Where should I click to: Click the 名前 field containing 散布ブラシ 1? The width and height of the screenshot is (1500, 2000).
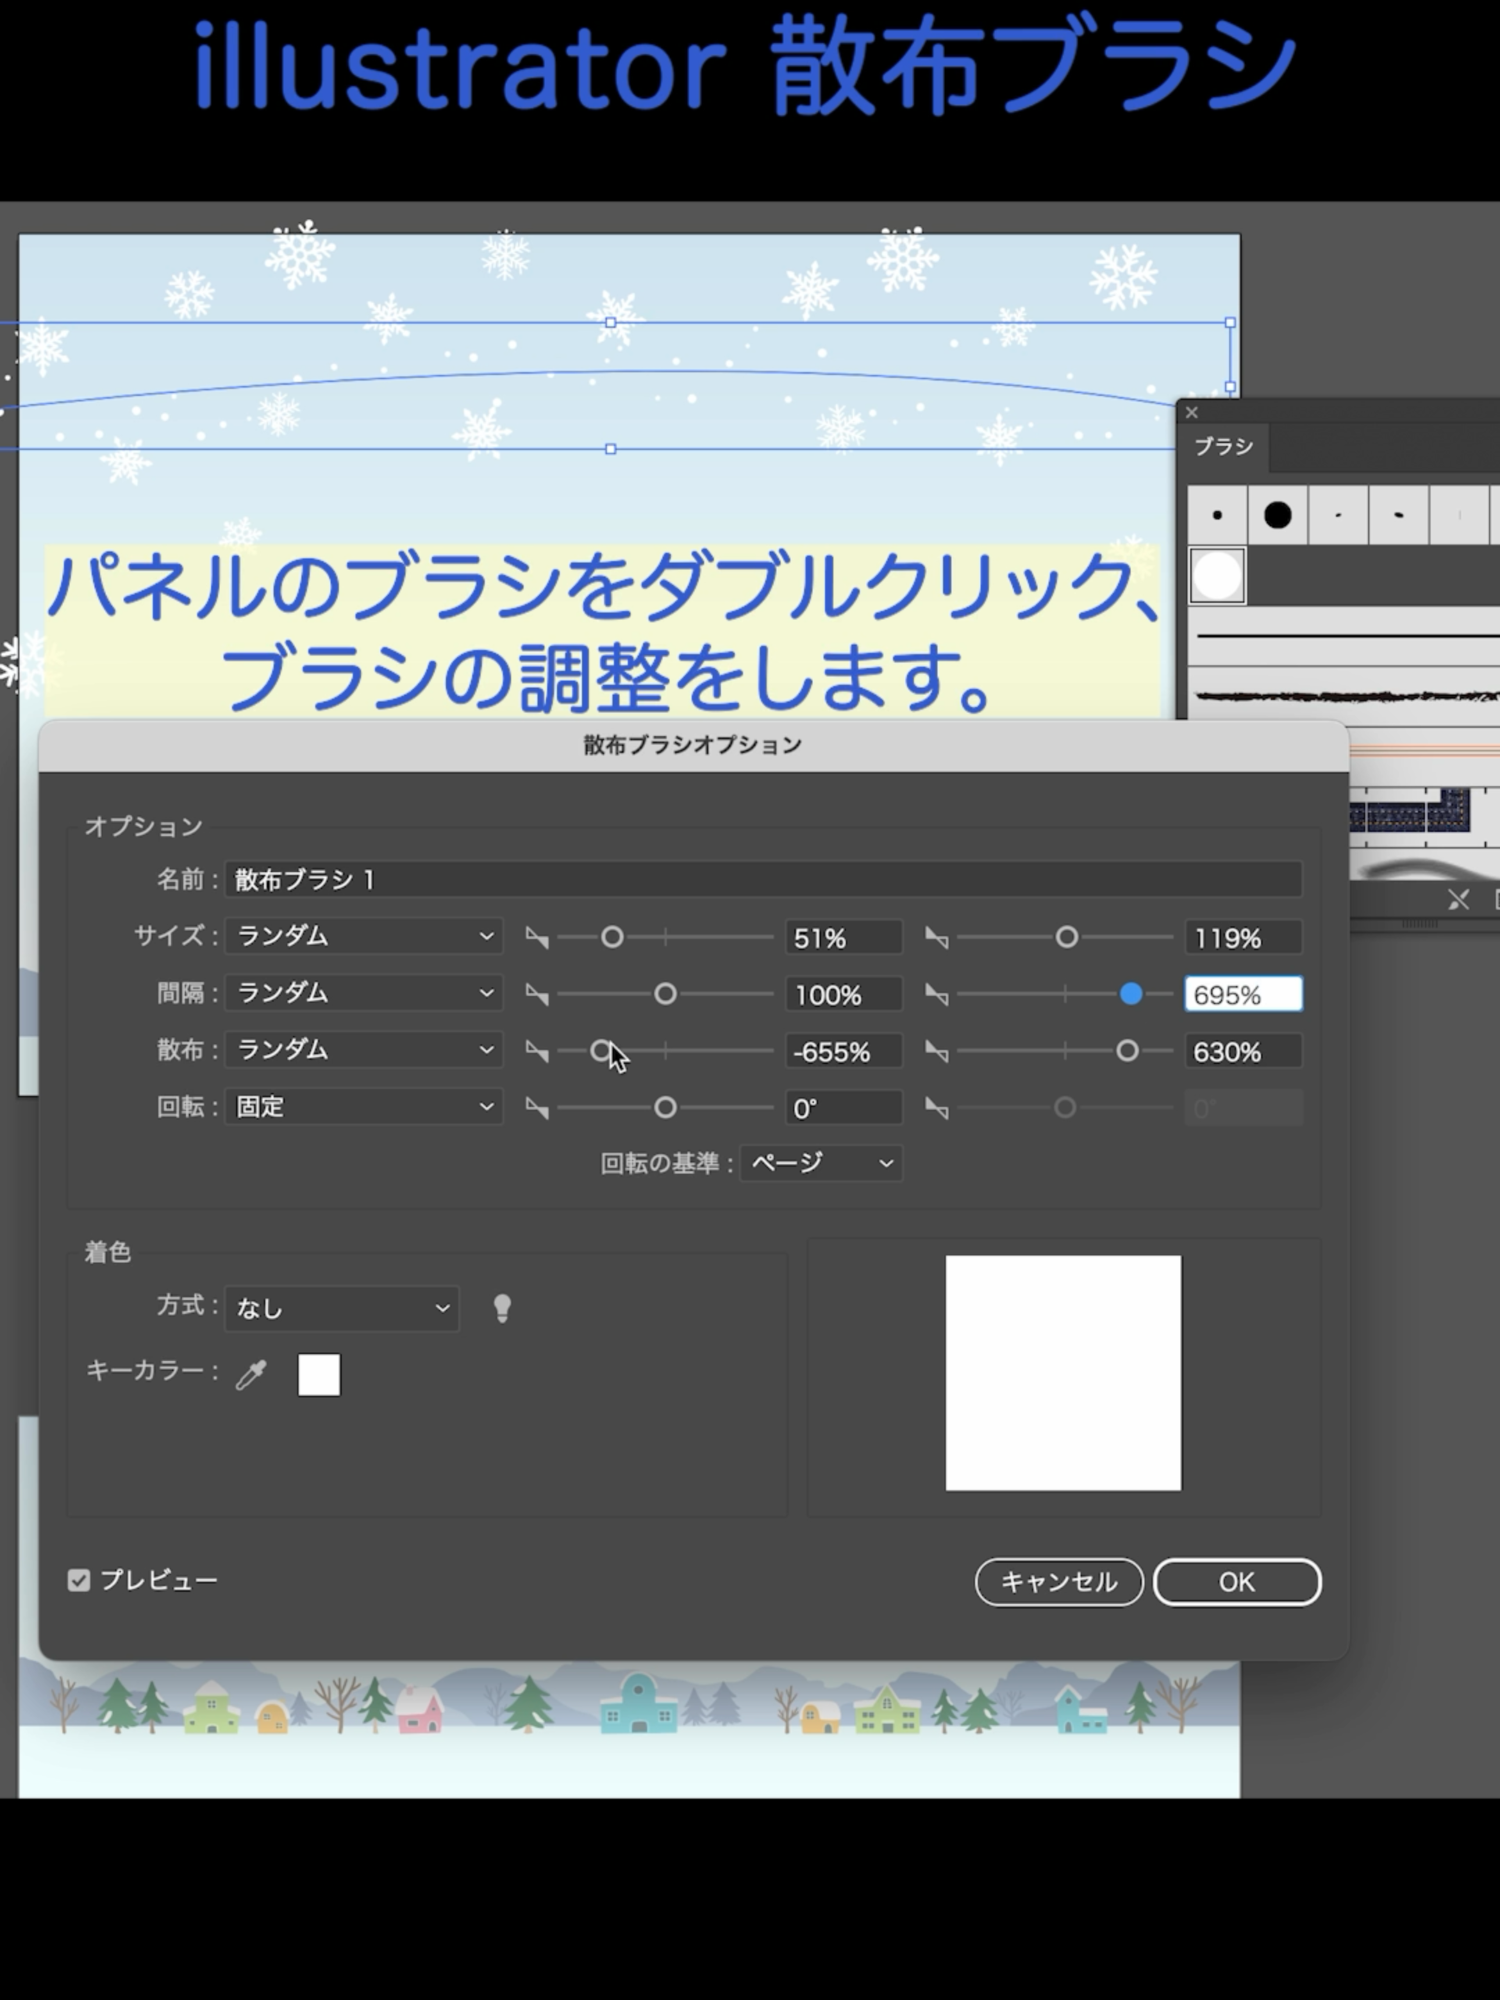[x=764, y=879]
